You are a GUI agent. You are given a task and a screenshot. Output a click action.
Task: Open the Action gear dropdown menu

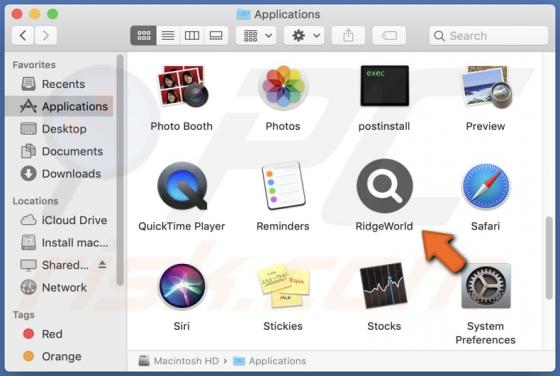[x=304, y=35]
